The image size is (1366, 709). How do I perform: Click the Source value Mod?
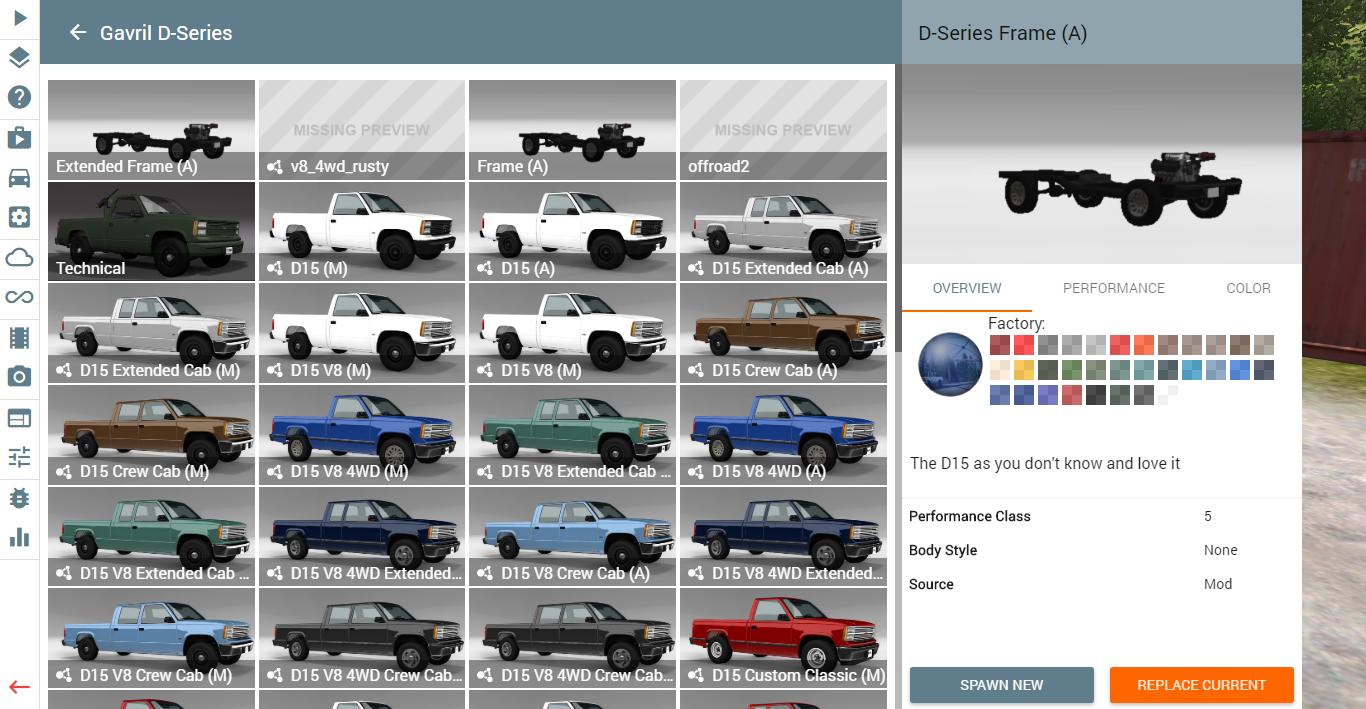(x=1218, y=584)
